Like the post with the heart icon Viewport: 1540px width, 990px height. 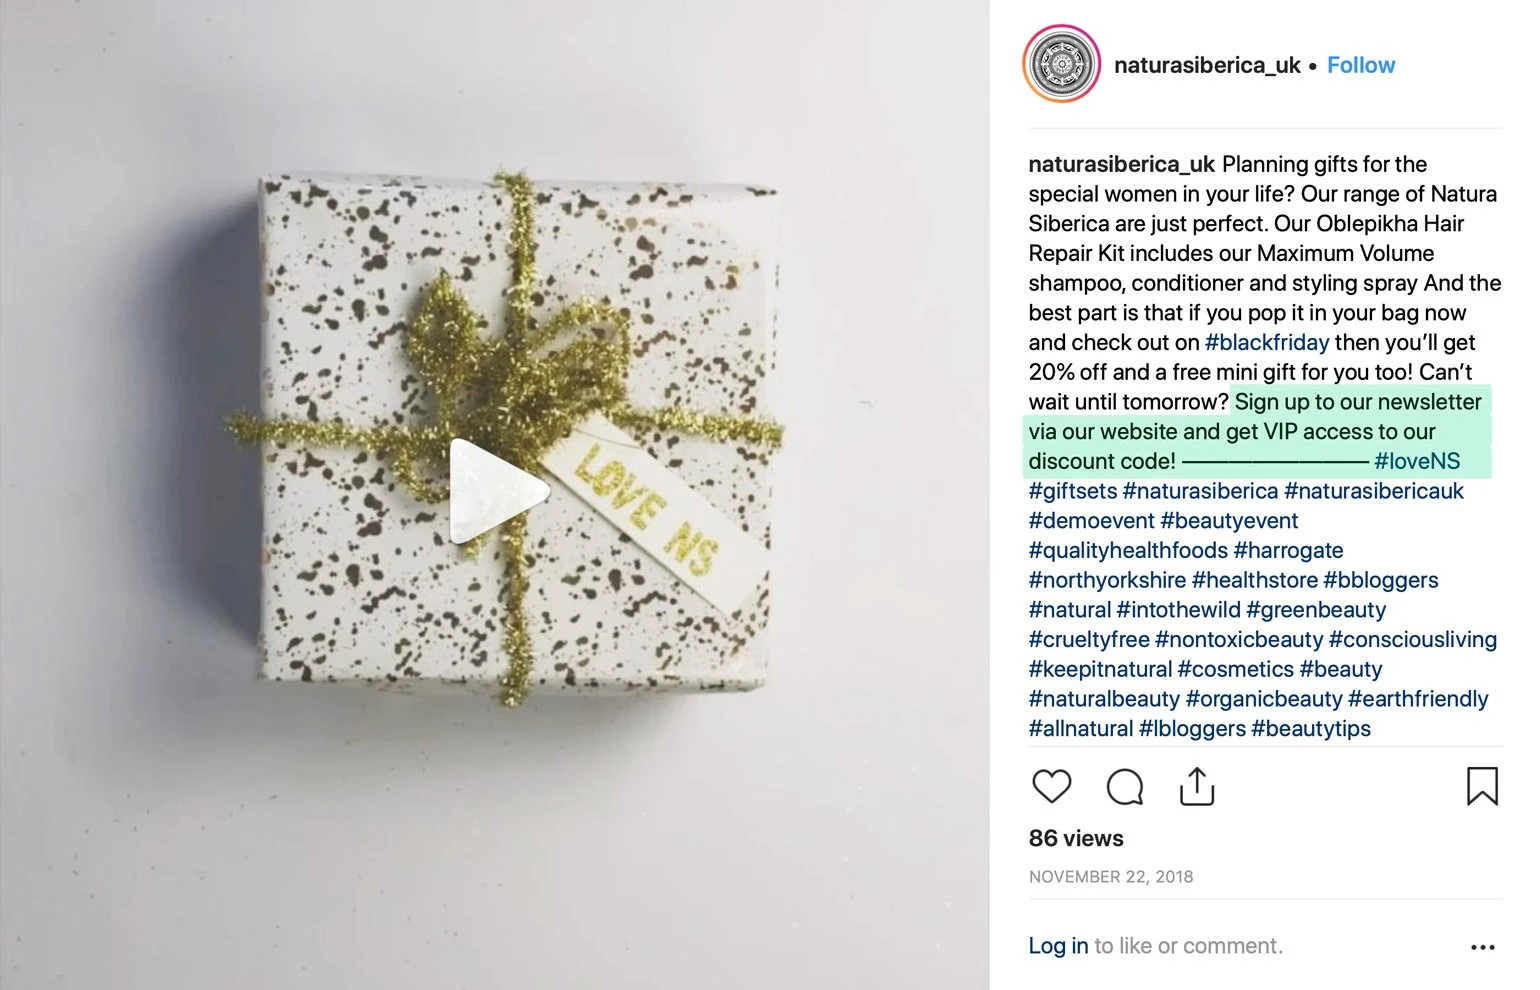tap(1051, 787)
